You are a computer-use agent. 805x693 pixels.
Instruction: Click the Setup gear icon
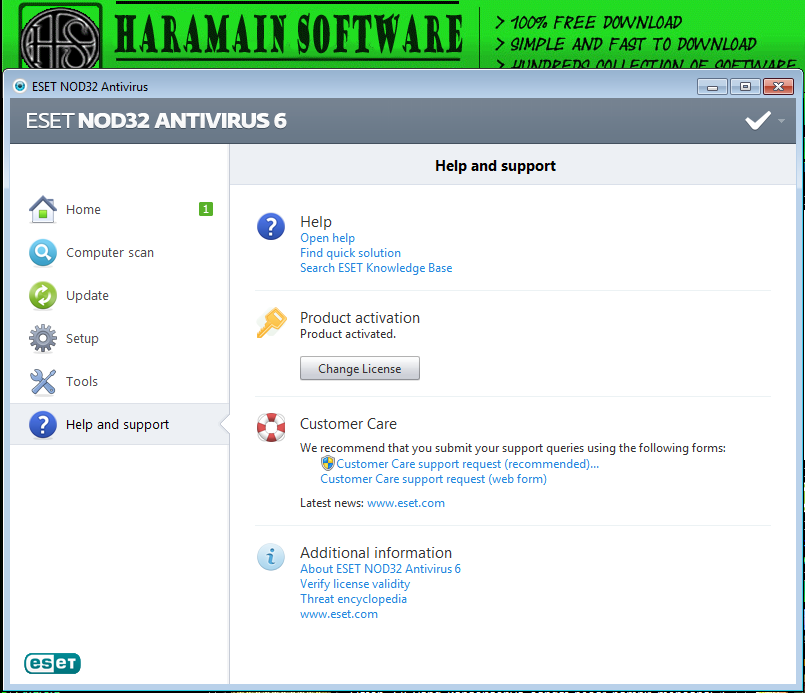pyautogui.click(x=43, y=338)
